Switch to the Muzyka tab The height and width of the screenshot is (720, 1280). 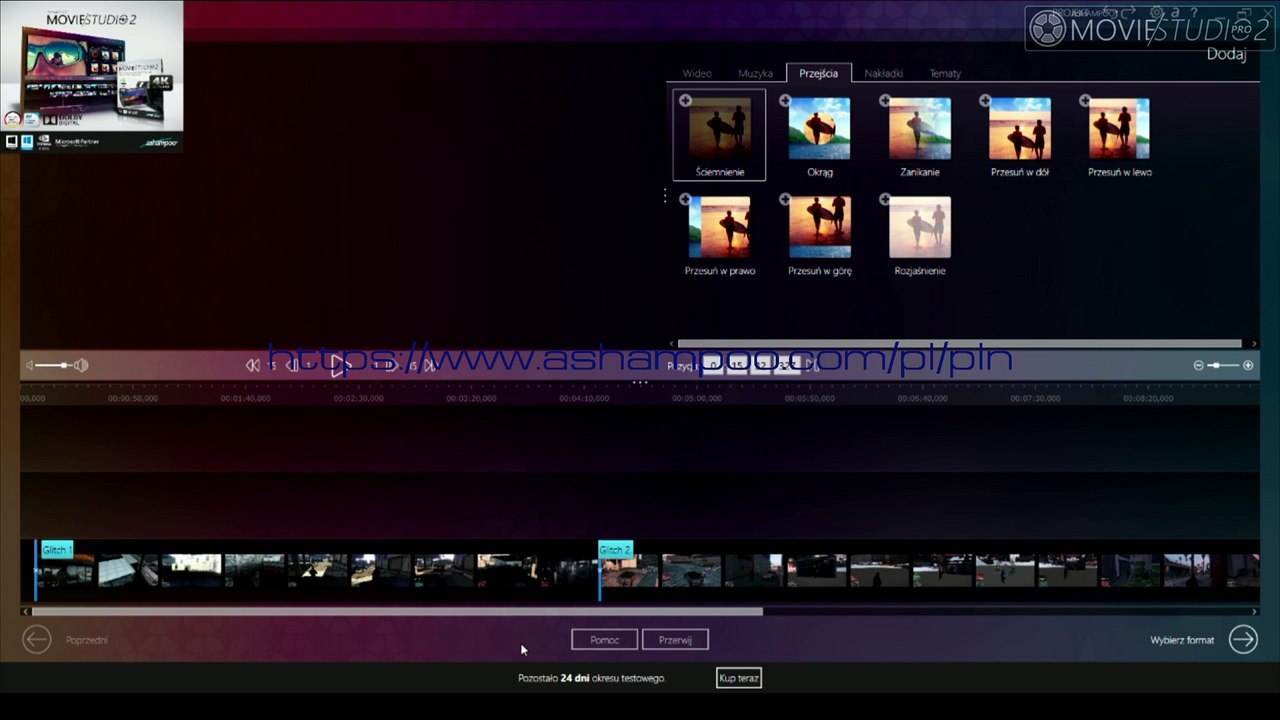coord(755,73)
